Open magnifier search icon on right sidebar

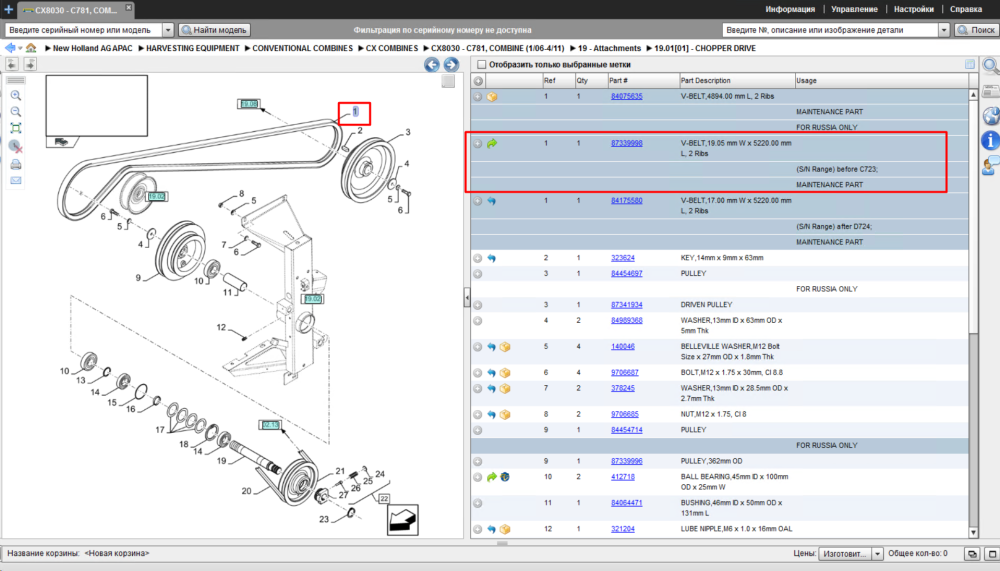coord(990,65)
